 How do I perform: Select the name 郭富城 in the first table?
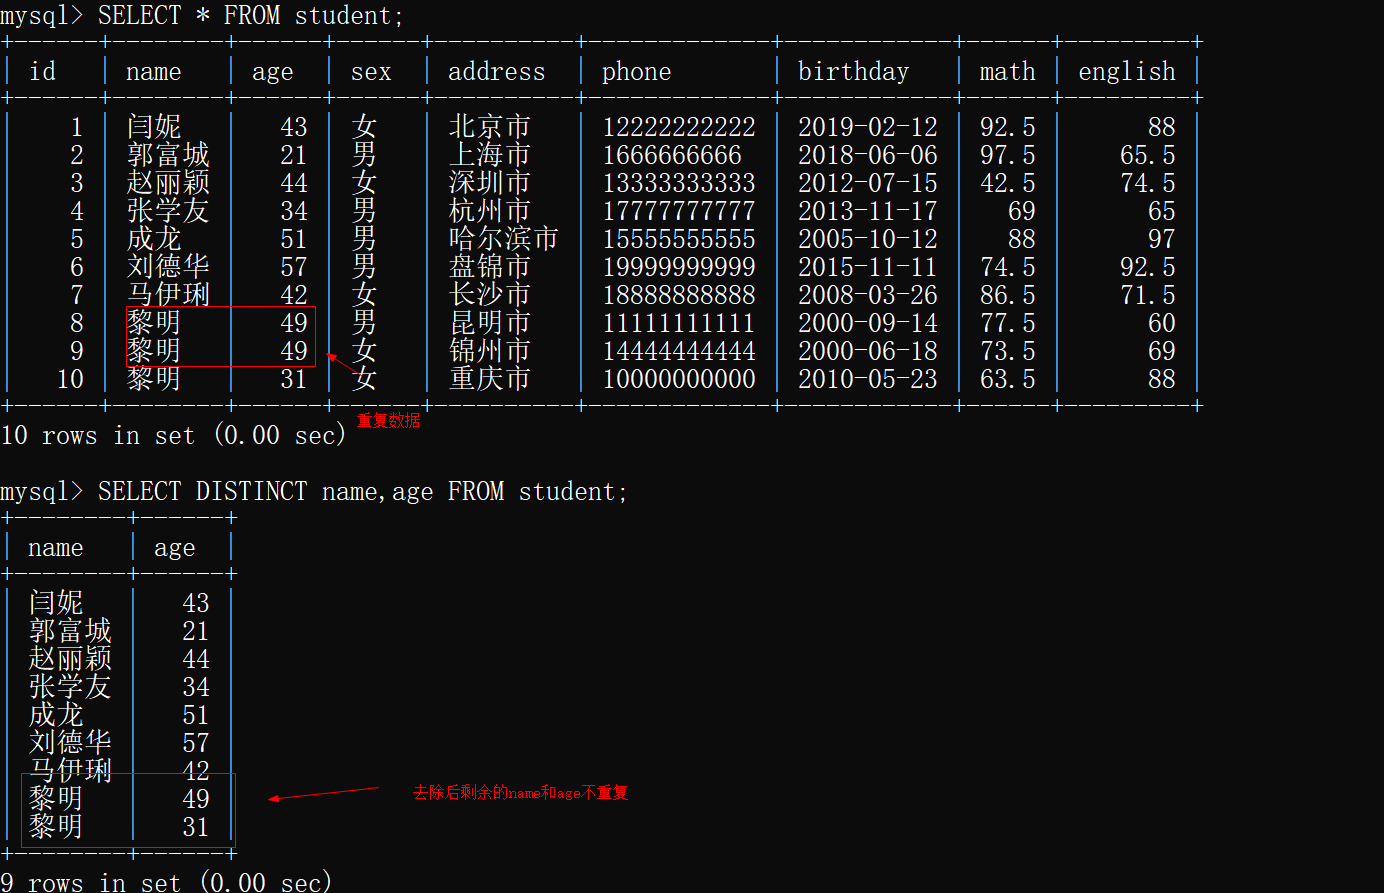168,155
